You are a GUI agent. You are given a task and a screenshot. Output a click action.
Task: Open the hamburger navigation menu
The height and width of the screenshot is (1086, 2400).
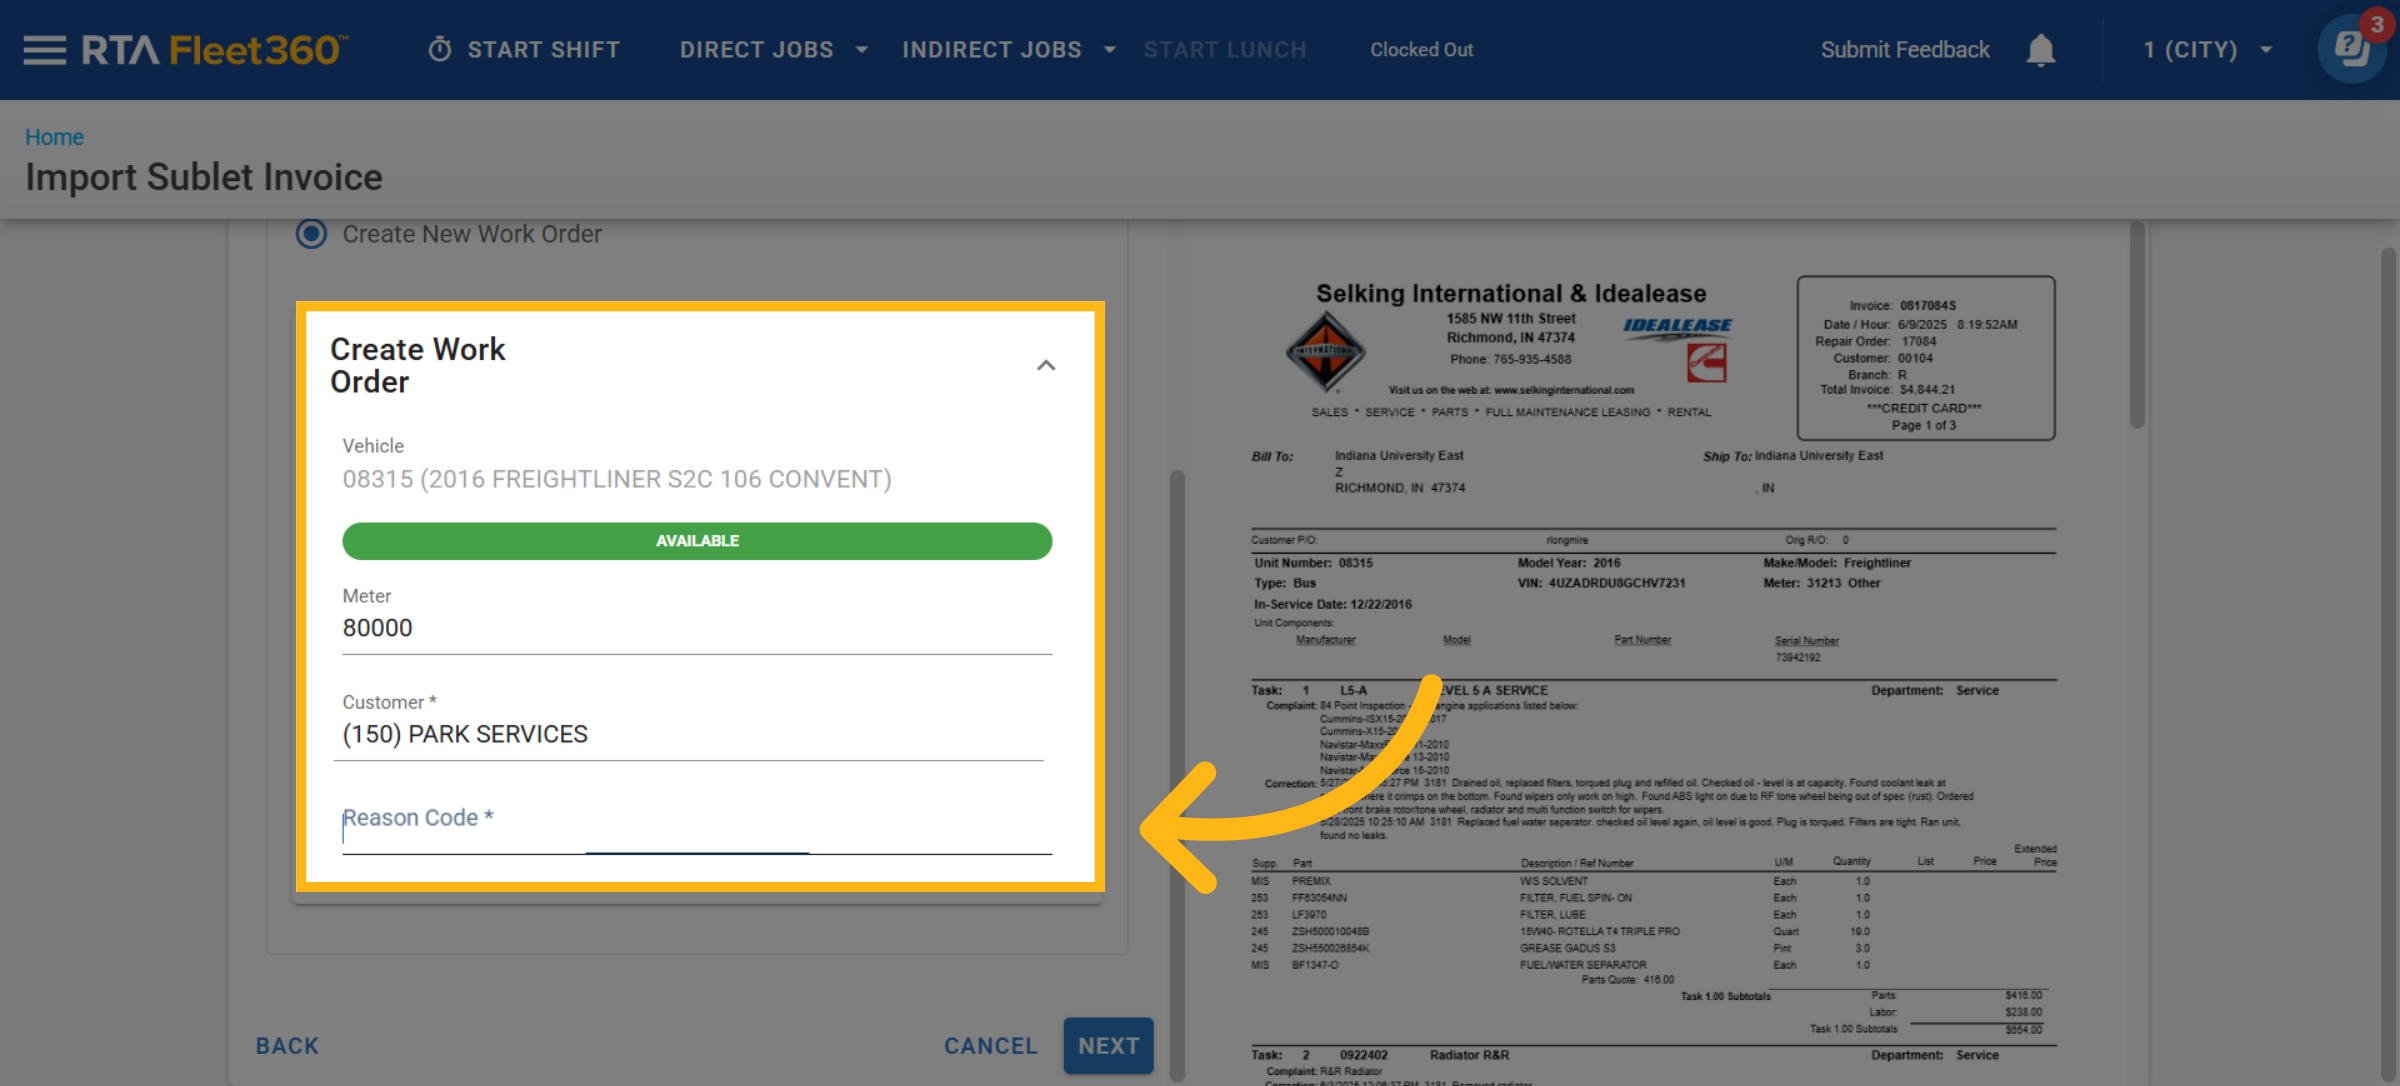point(44,50)
